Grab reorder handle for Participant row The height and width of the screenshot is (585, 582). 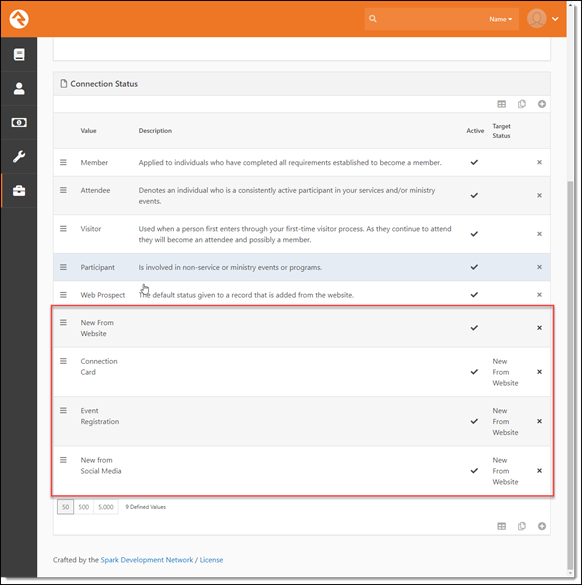[63, 267]
